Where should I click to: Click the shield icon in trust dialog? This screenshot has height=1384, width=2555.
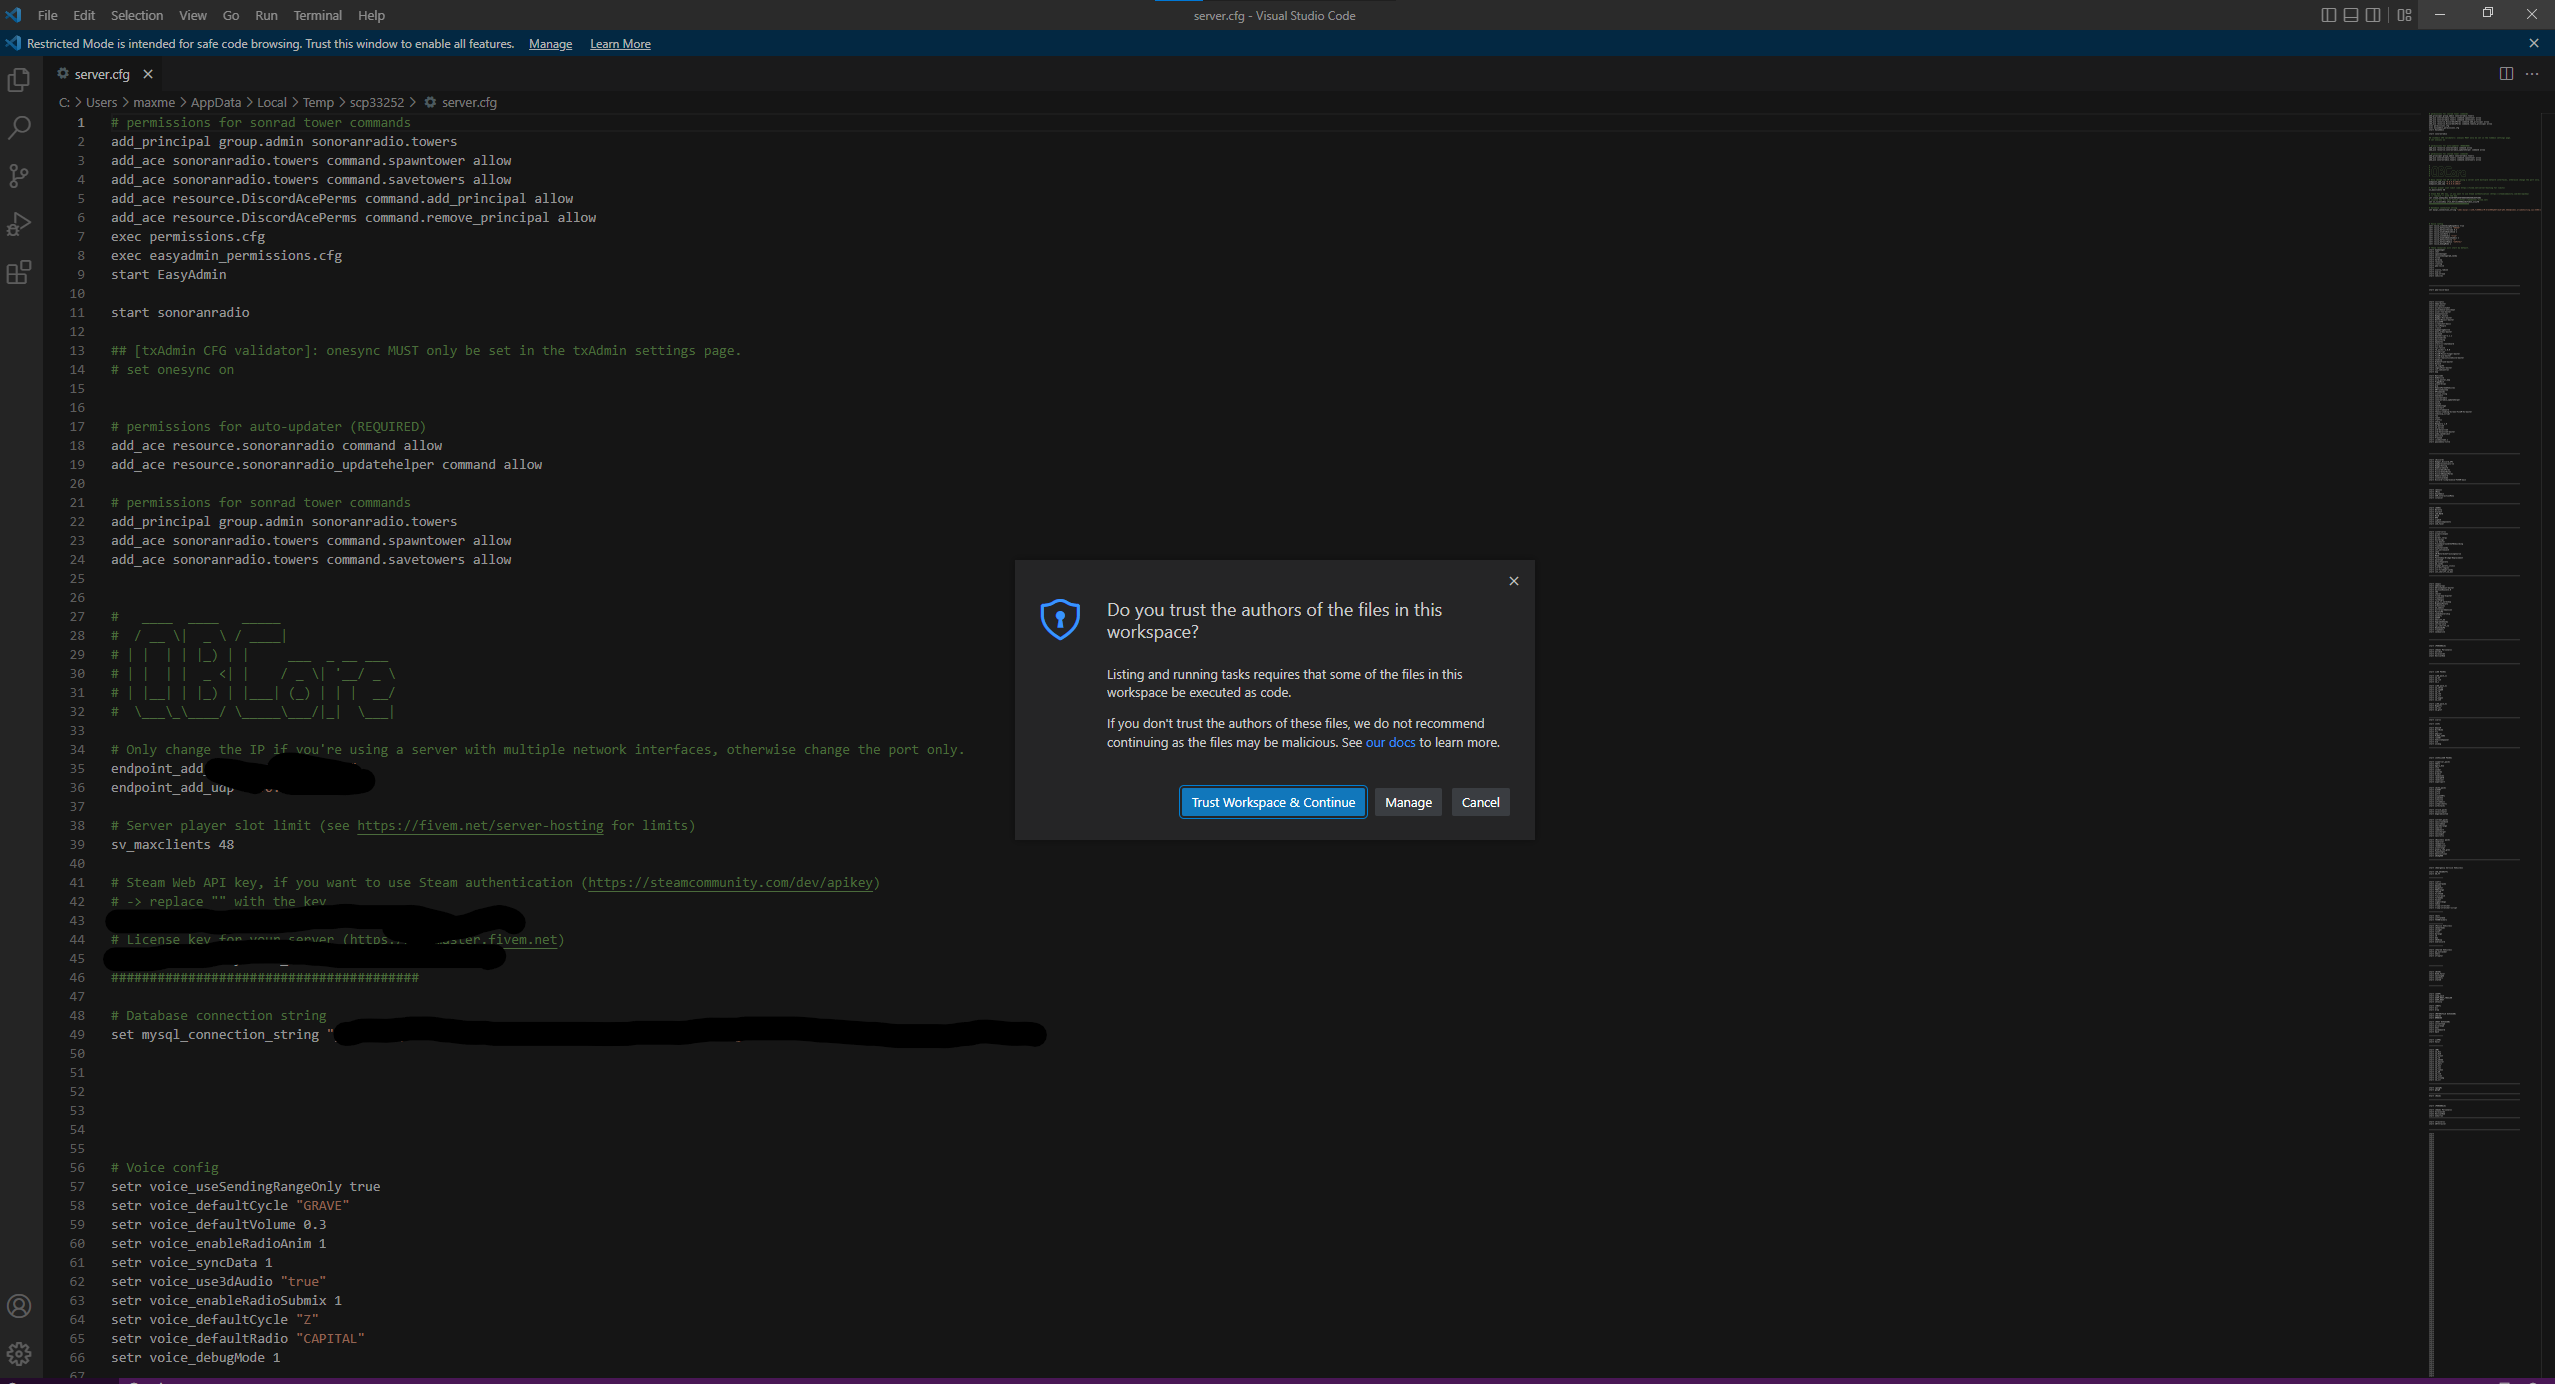(x=1060, y=619)
